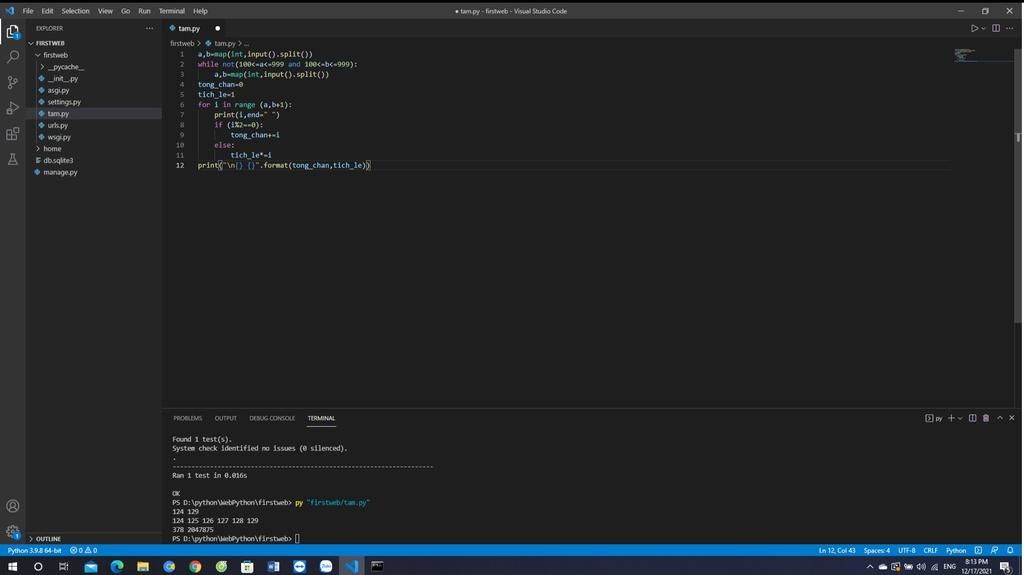The width and height of the screenshot is (1024, 575).
Task: Open Explorer Views and More Actions ellipsis
Action: 150,28
